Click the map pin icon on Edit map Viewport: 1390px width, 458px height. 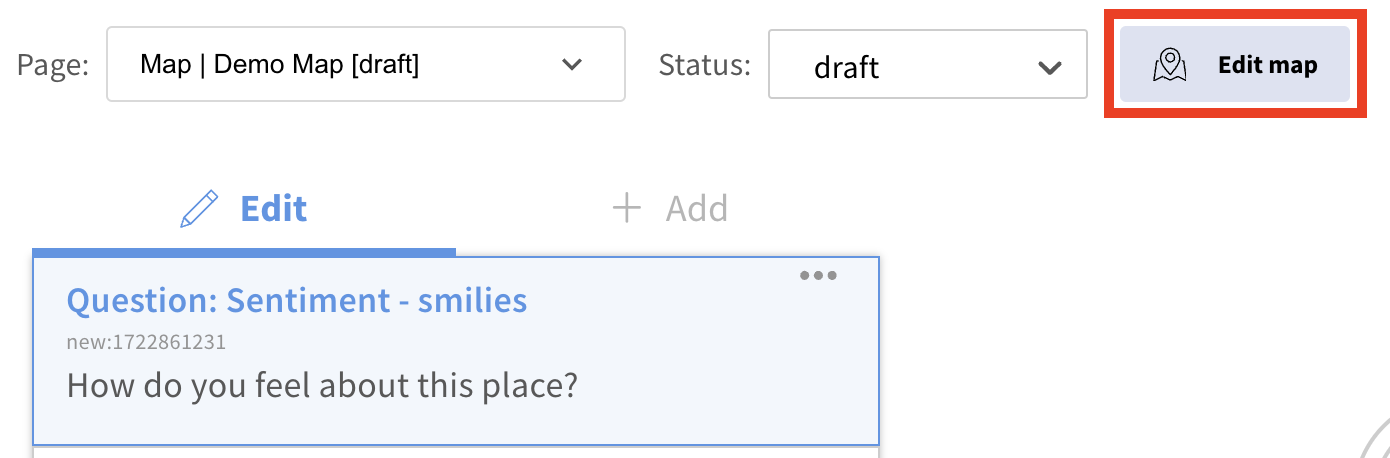(x=1169, y=66)
